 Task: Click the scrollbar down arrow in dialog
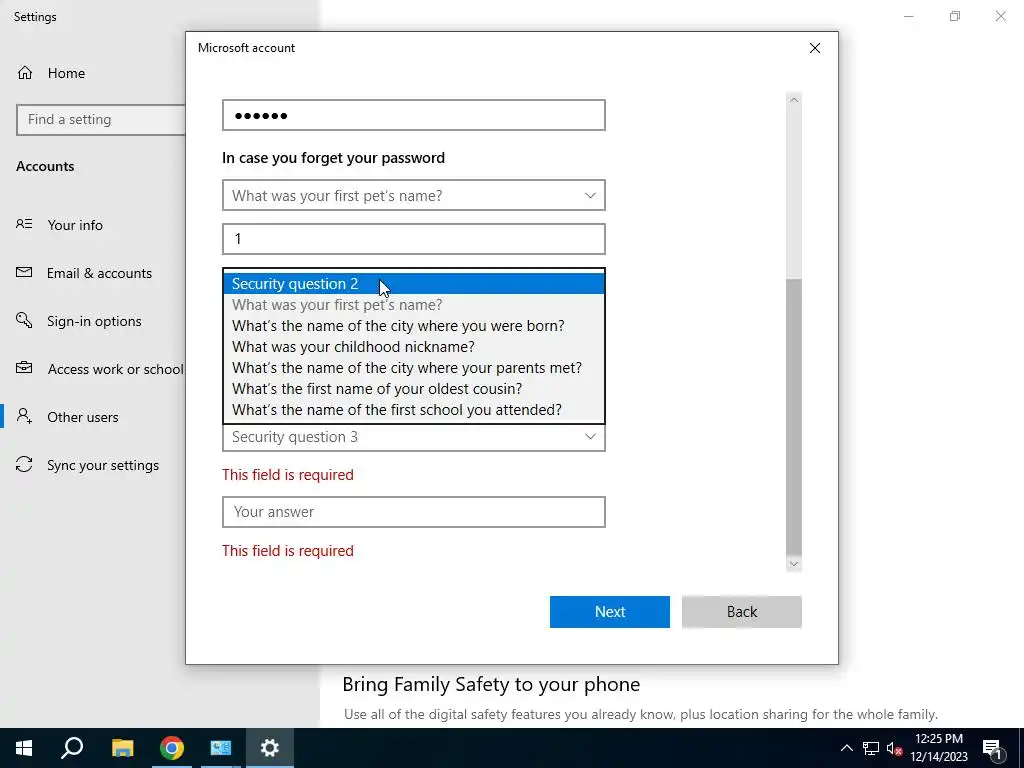pyautogui.click(x=793, y=564)
